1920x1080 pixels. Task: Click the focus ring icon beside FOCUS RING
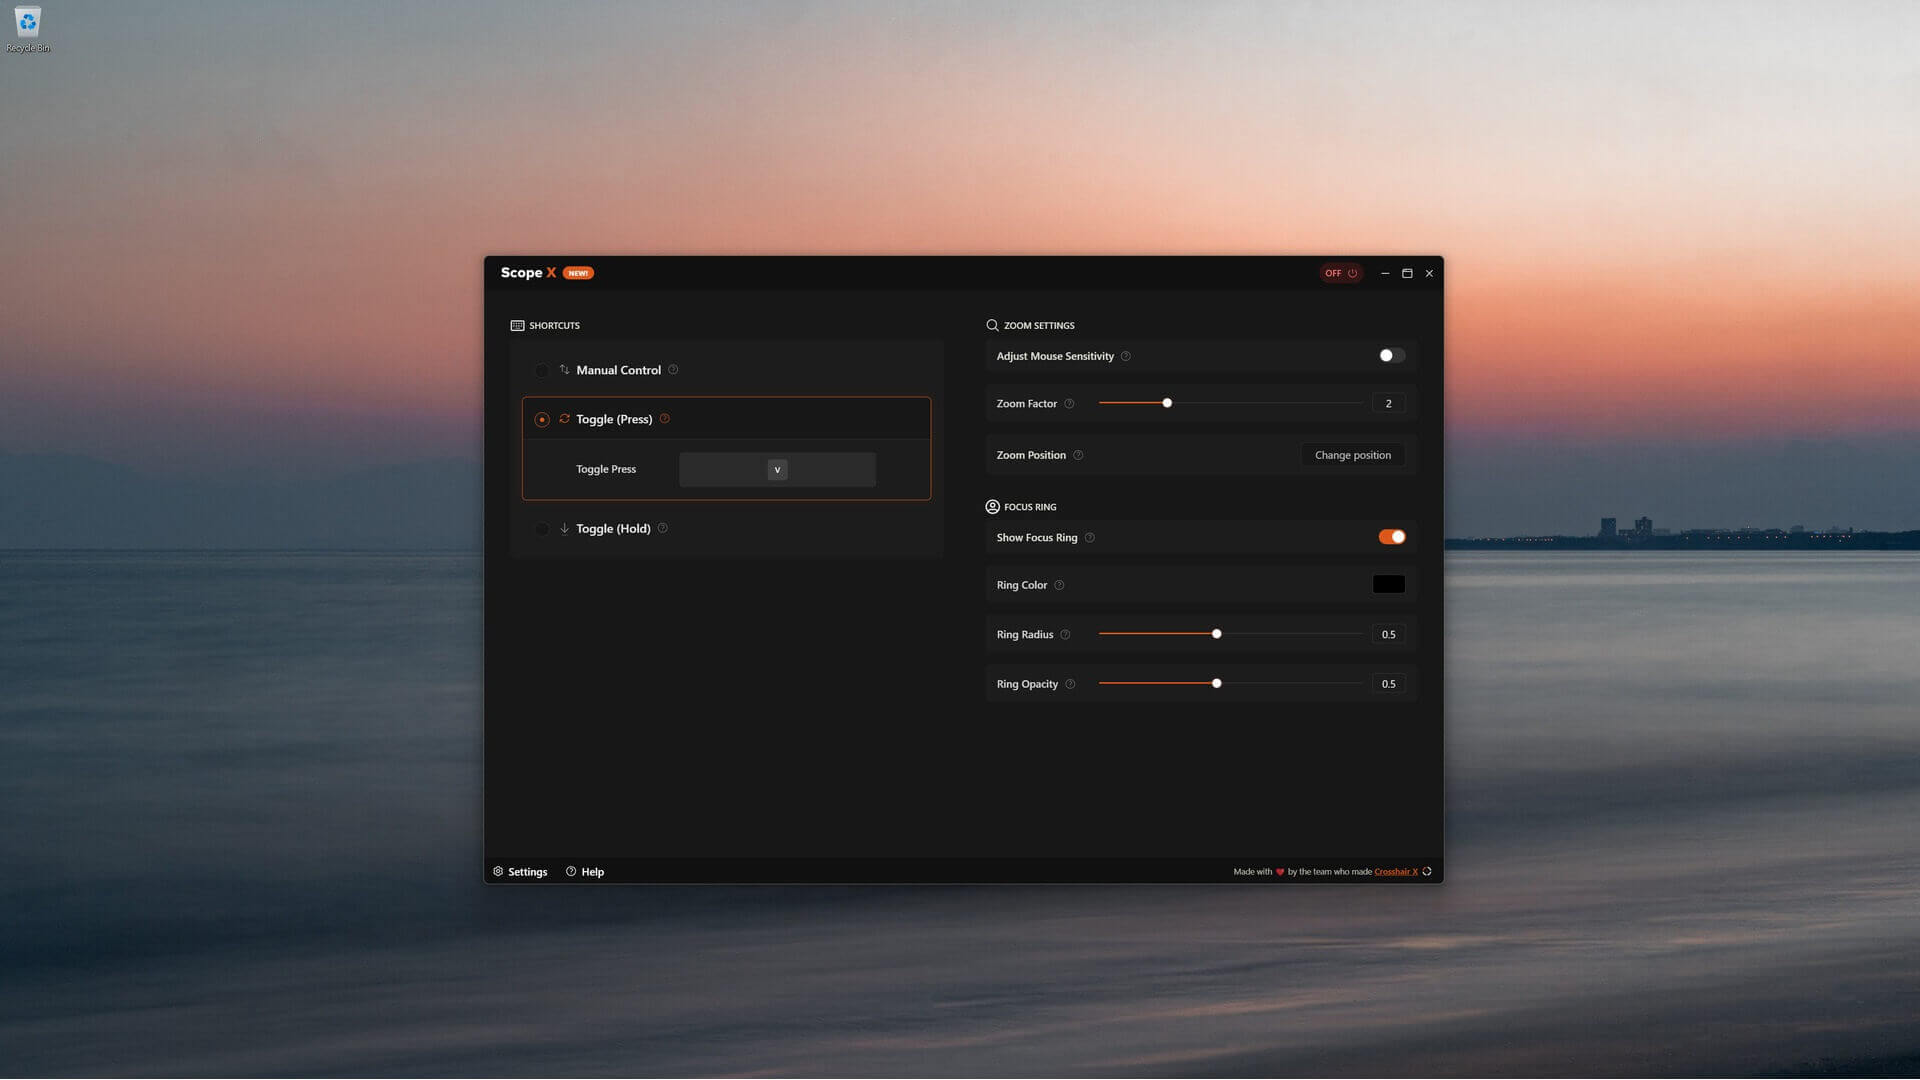click(x=992, y=507)
